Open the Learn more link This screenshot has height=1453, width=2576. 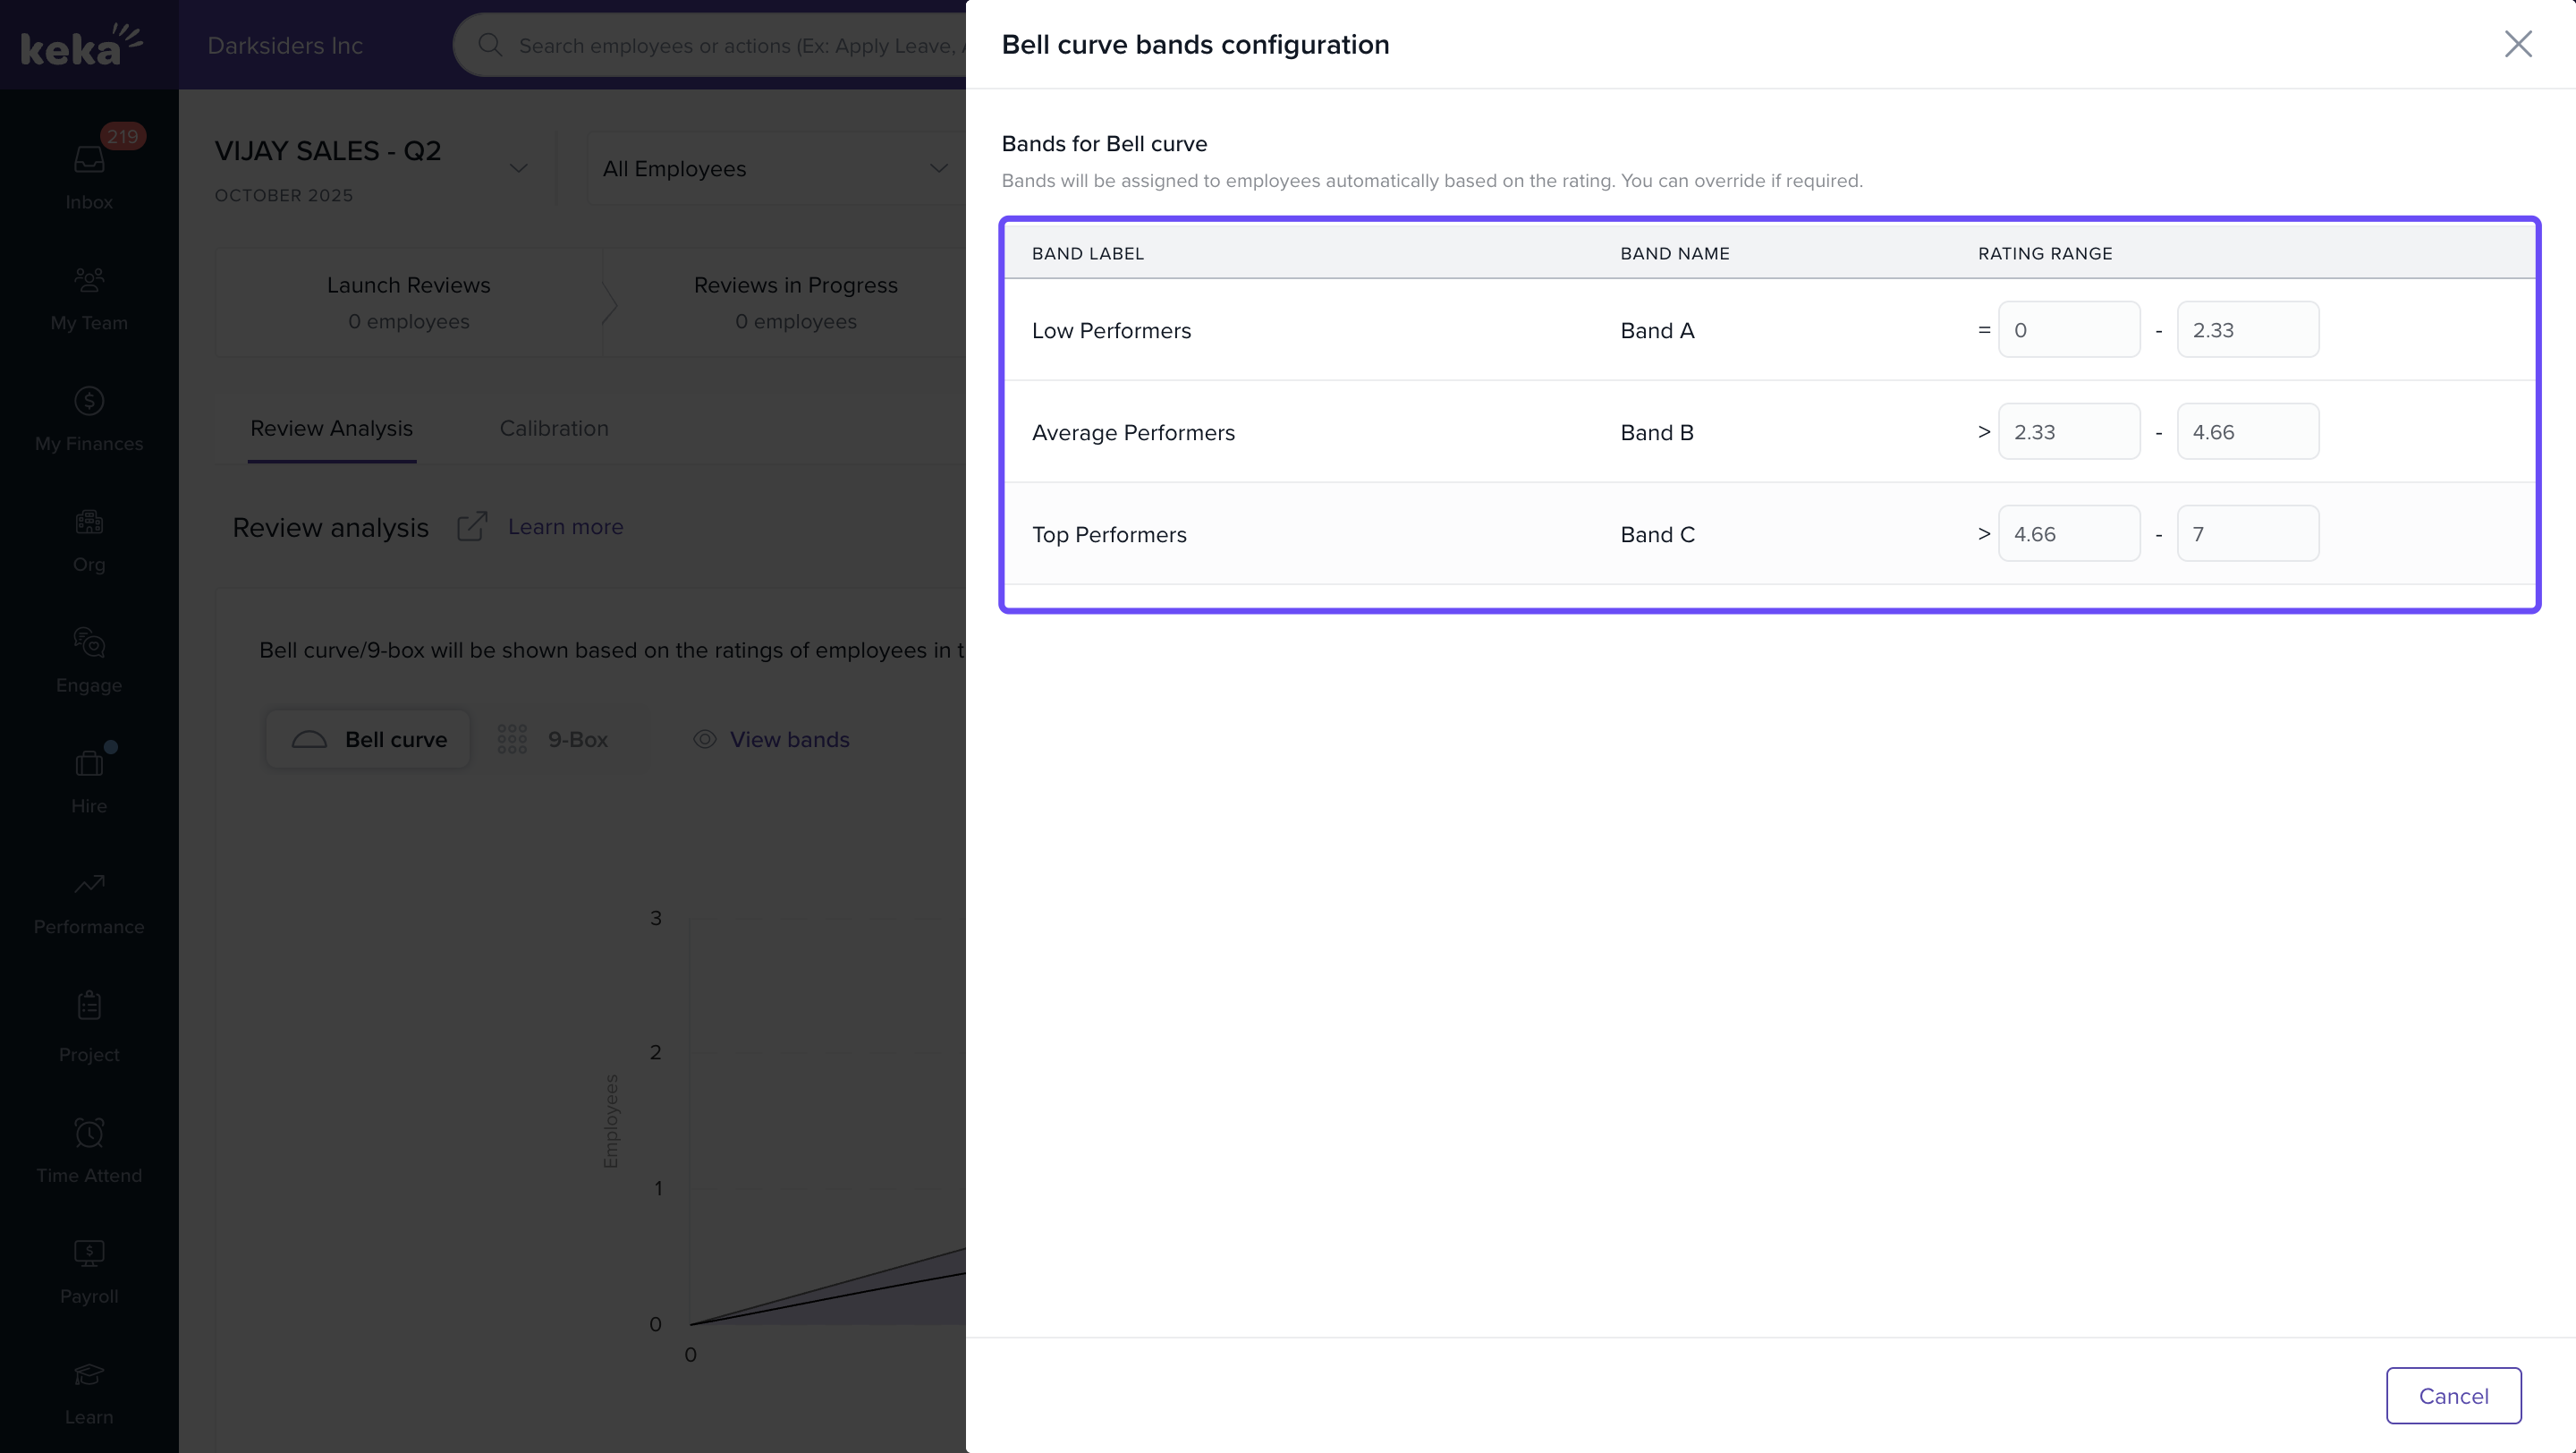565,527
